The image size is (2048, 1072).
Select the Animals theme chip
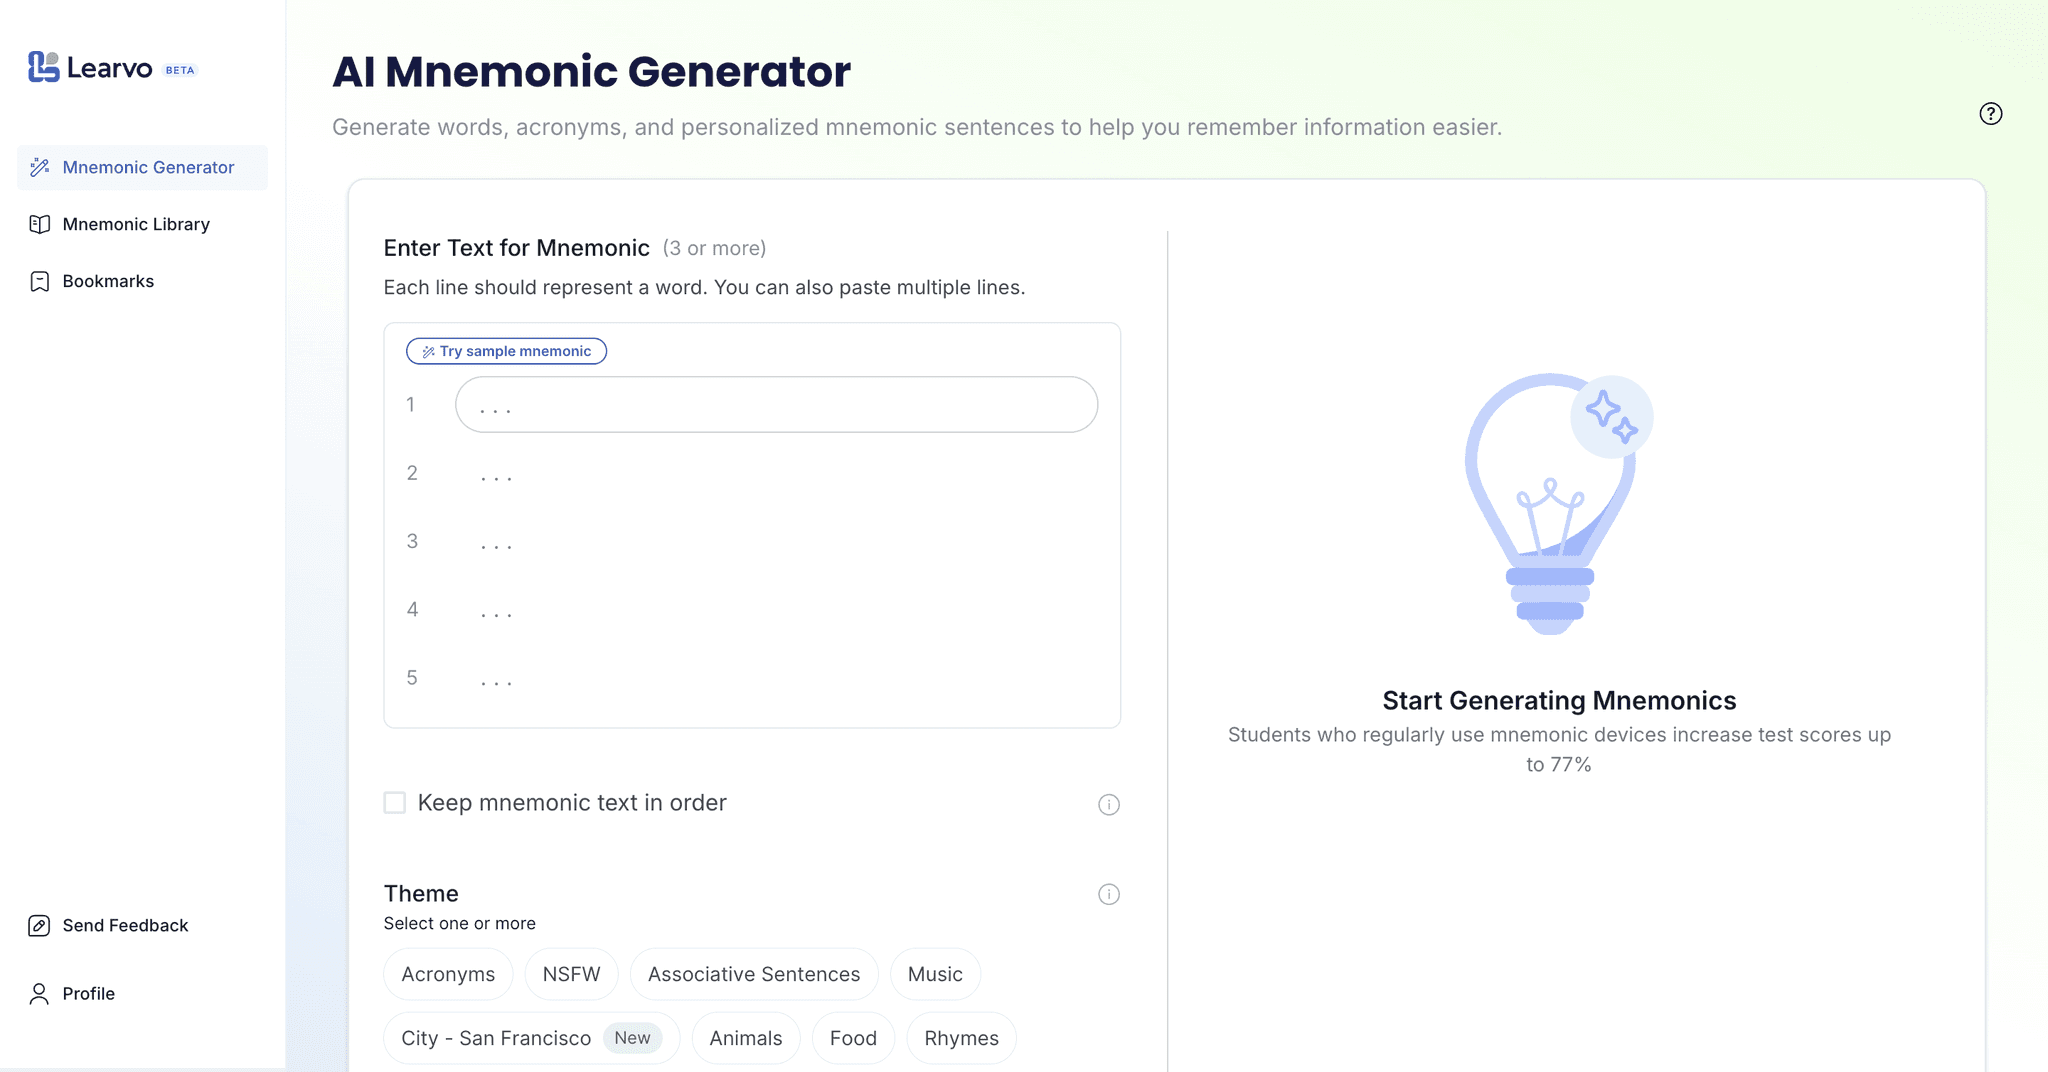745,1037
